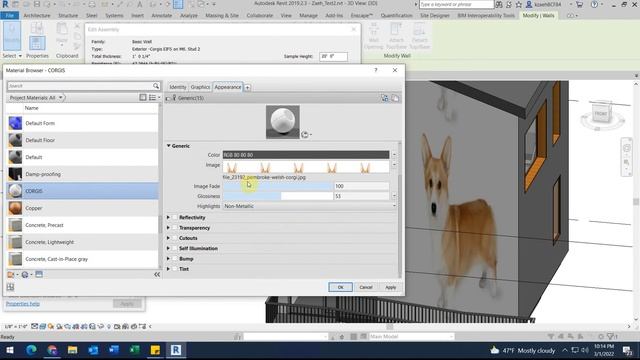Click Cancel in Material Browser
Viewport: 640px width, 360px height.
tap(366, 287)
